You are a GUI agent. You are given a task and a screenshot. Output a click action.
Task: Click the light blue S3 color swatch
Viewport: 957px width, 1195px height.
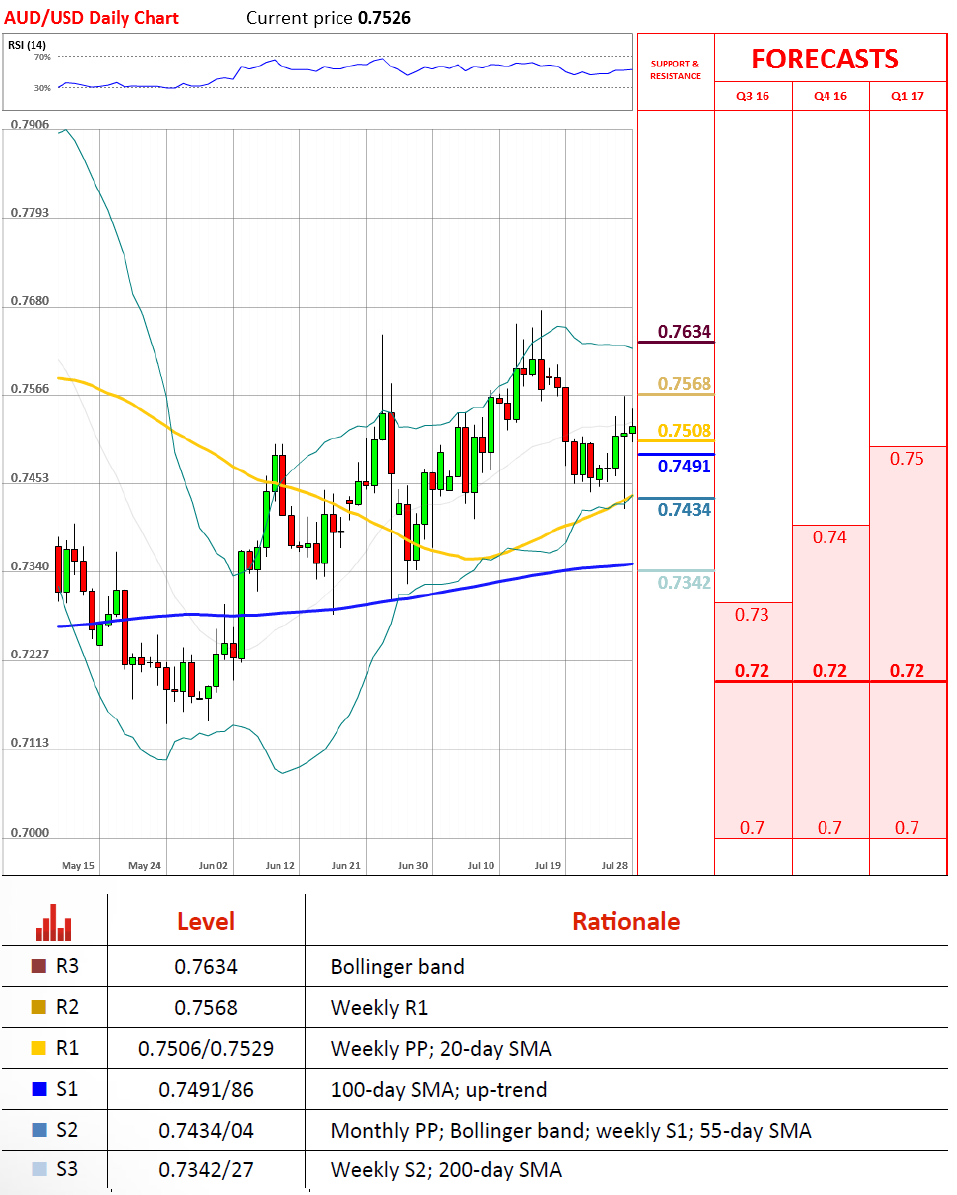pos(39,1169)
